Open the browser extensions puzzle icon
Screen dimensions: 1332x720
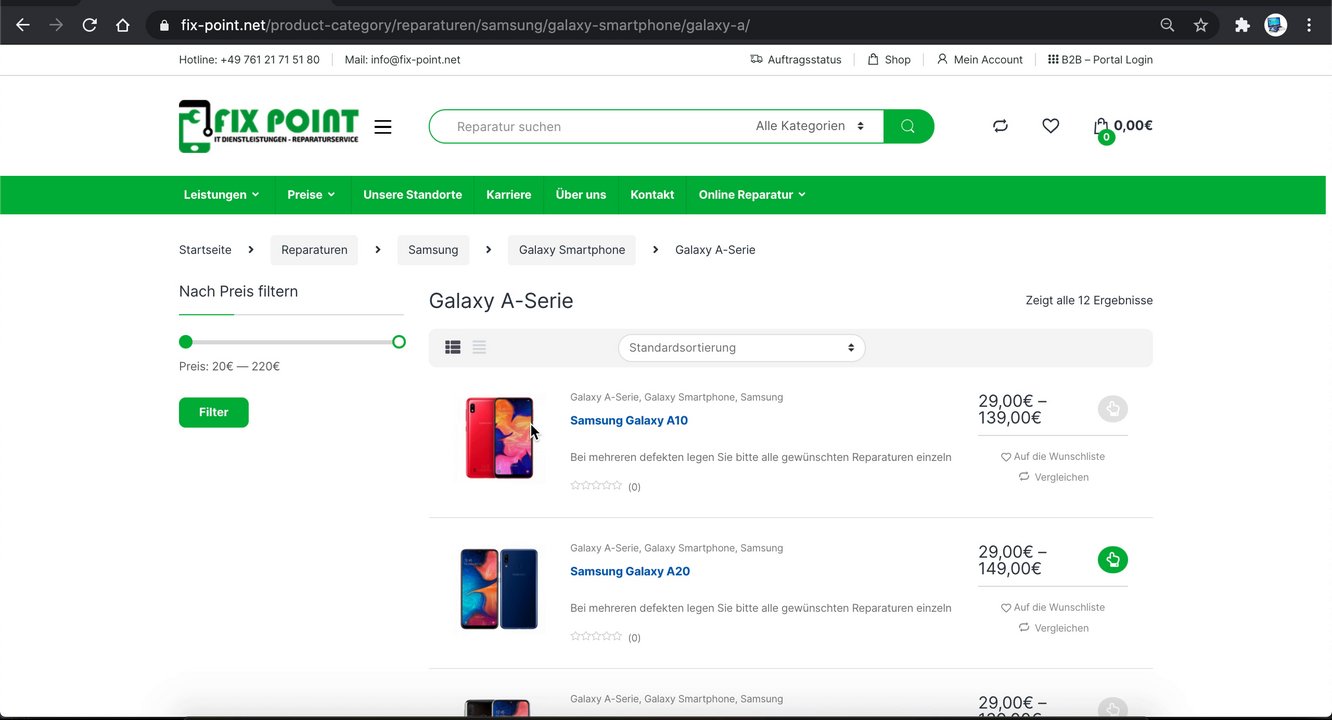[1242, 25]
